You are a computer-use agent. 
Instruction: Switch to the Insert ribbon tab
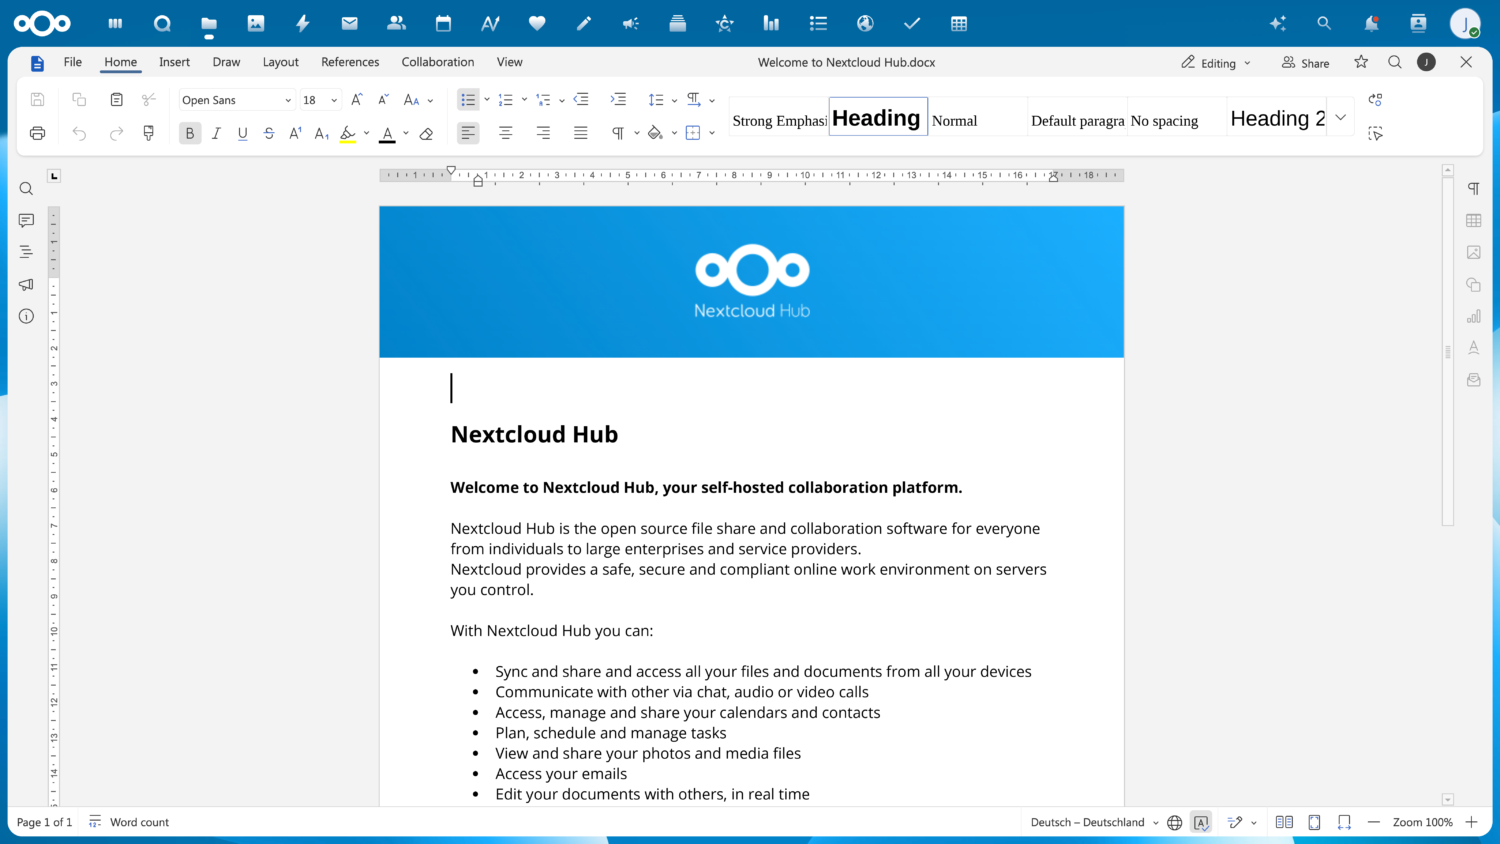174,62
